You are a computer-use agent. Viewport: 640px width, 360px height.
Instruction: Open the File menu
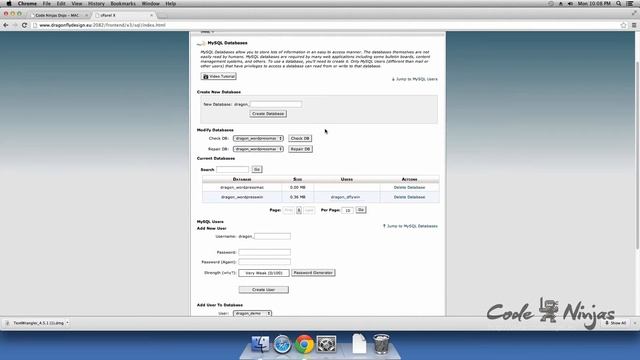coord(47,3)
